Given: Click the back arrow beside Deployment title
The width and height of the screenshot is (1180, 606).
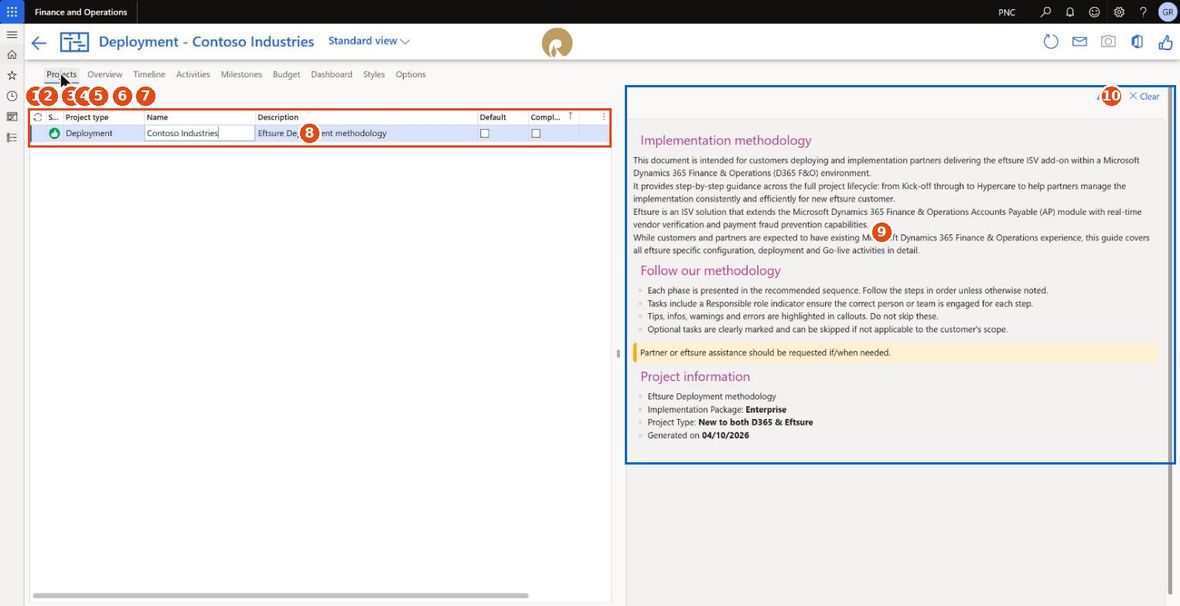Looking at the screenshot, I should point(39,43).
